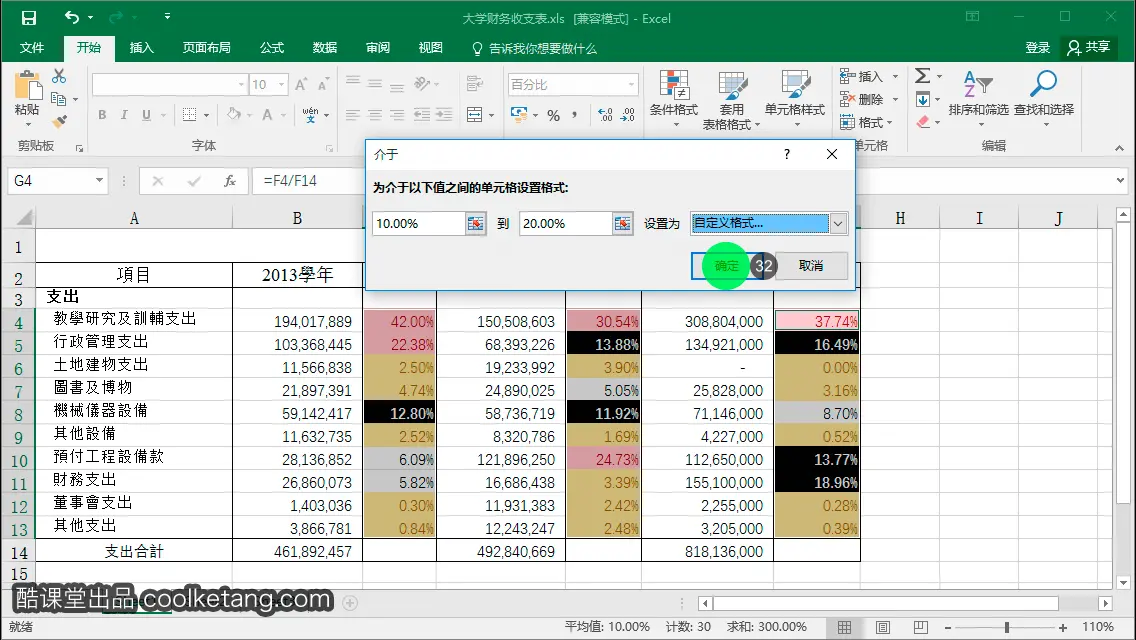This screenshot has height=640, width=1136.
Task: Click the Font Color A icon
Action: tap(267, 115)
